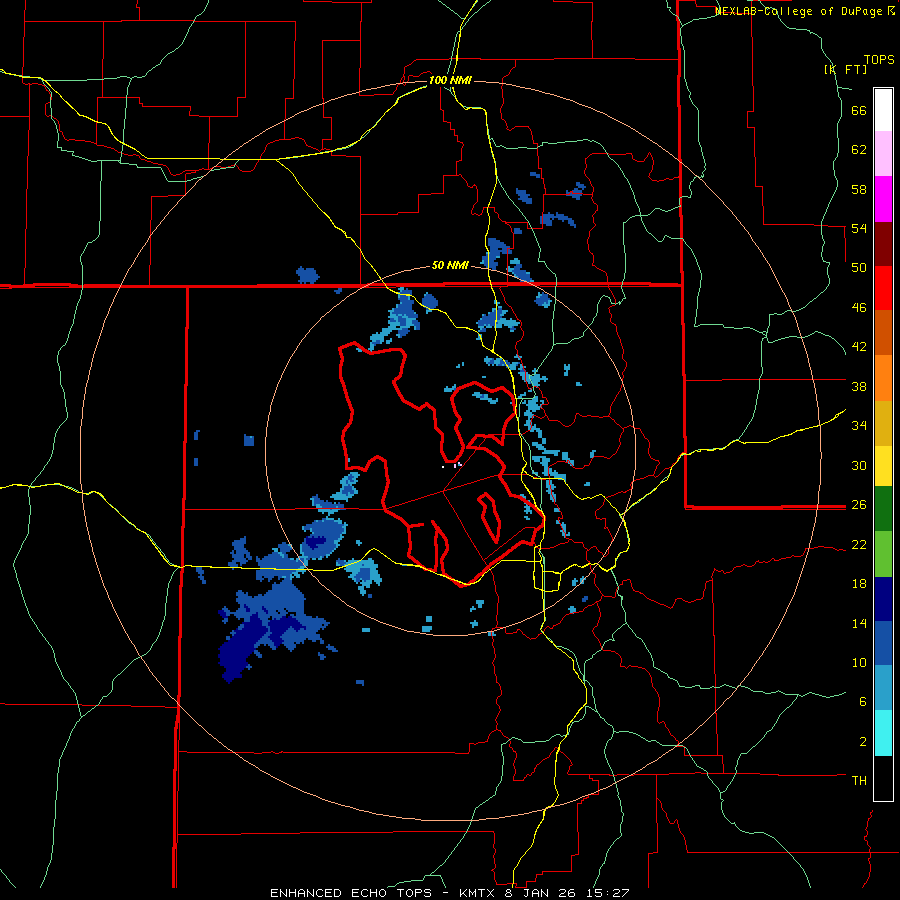The image size is (900, 900).
Task: Click the '100 NMI' range ring label
Action: (450, 80)
